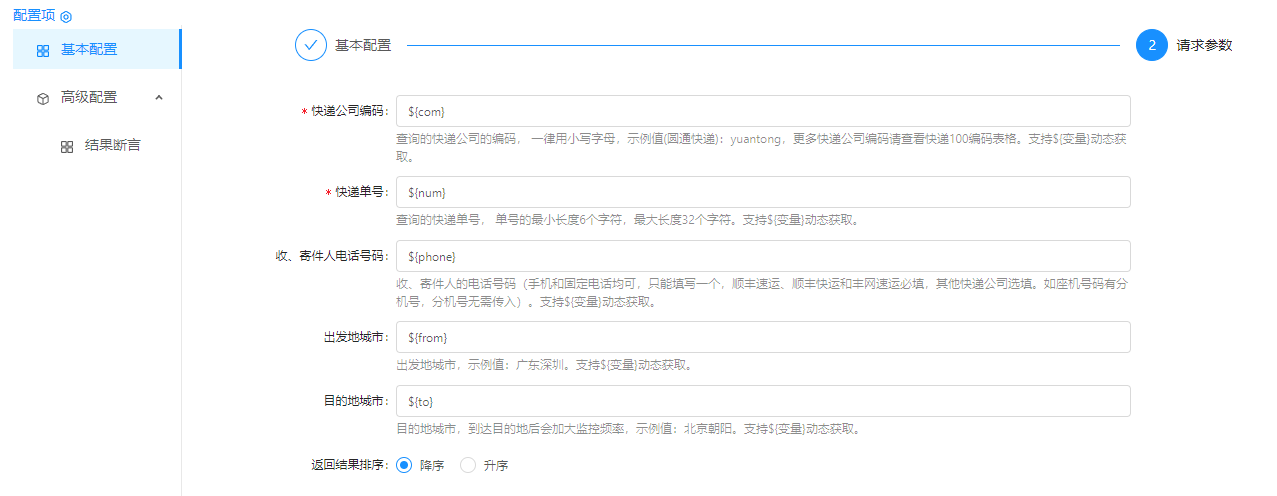Open the 基本配置 sidebar menu item
Viewport: 1277px width, 496px height.
click(x=89, y=49)
